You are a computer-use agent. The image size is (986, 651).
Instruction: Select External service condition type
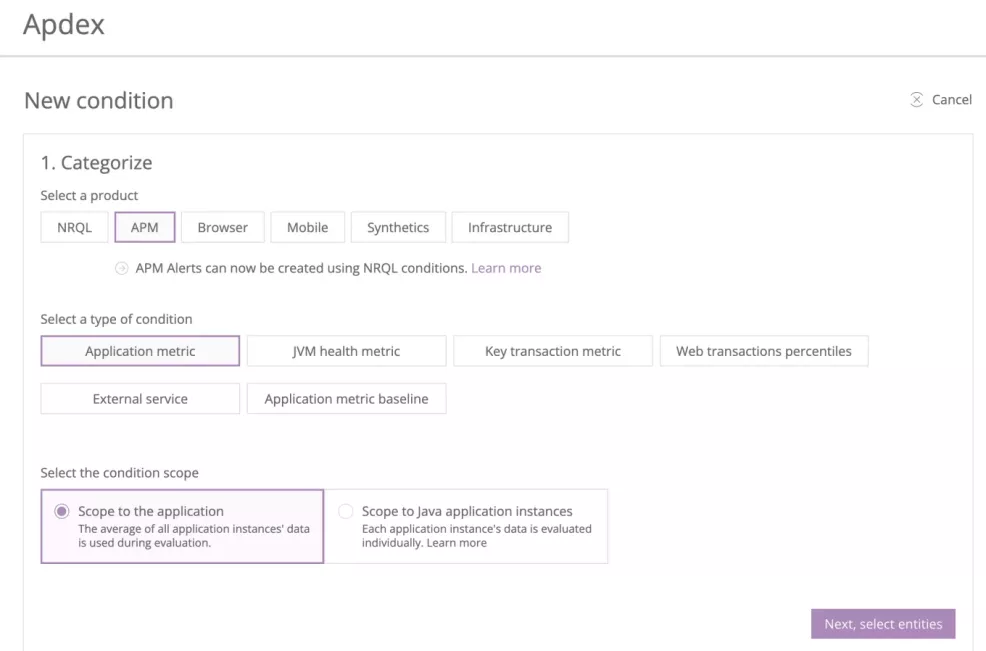point(140,399)
